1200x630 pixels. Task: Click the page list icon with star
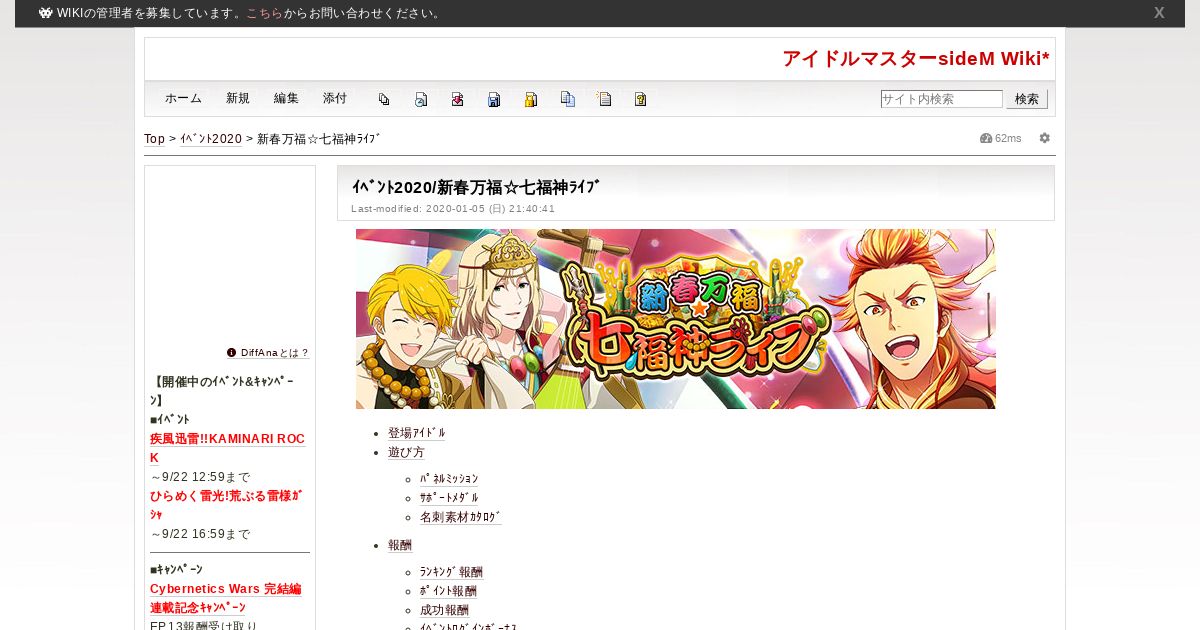click(x=604, y=99)
